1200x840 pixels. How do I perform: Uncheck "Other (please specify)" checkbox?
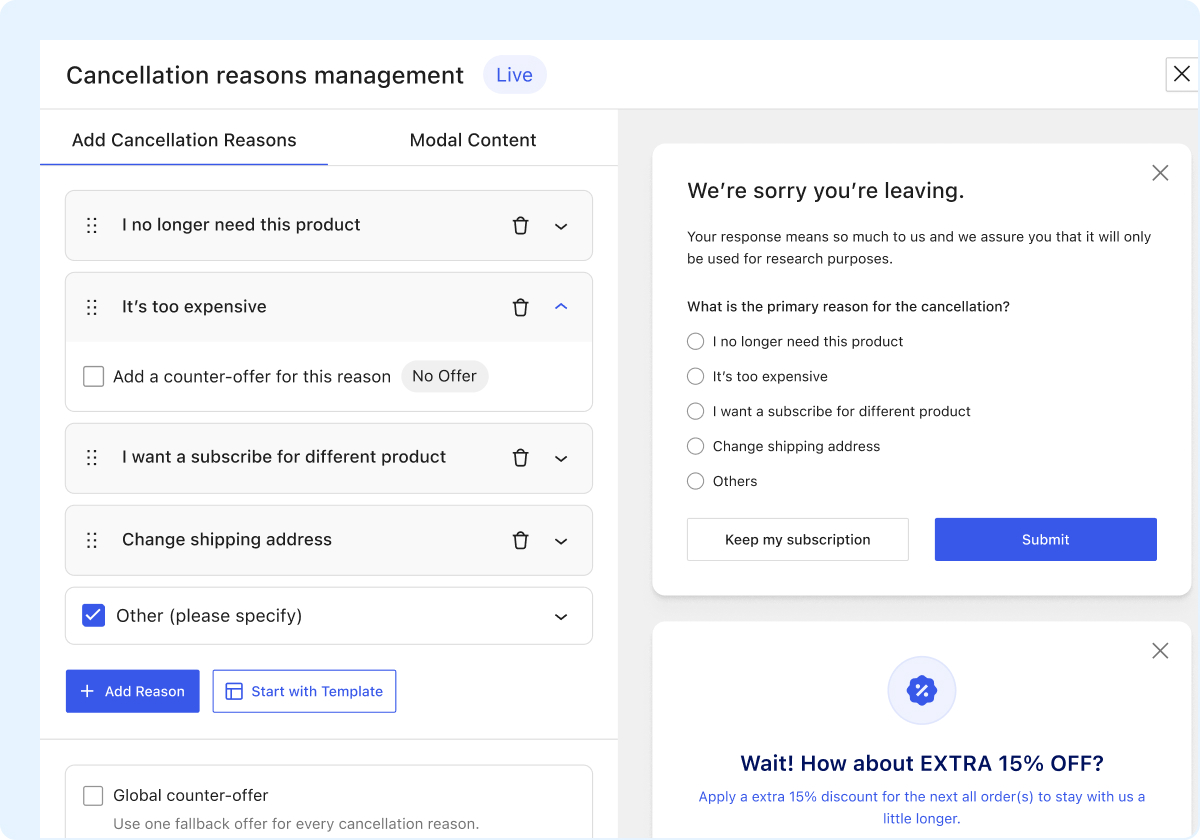point(93,615)
